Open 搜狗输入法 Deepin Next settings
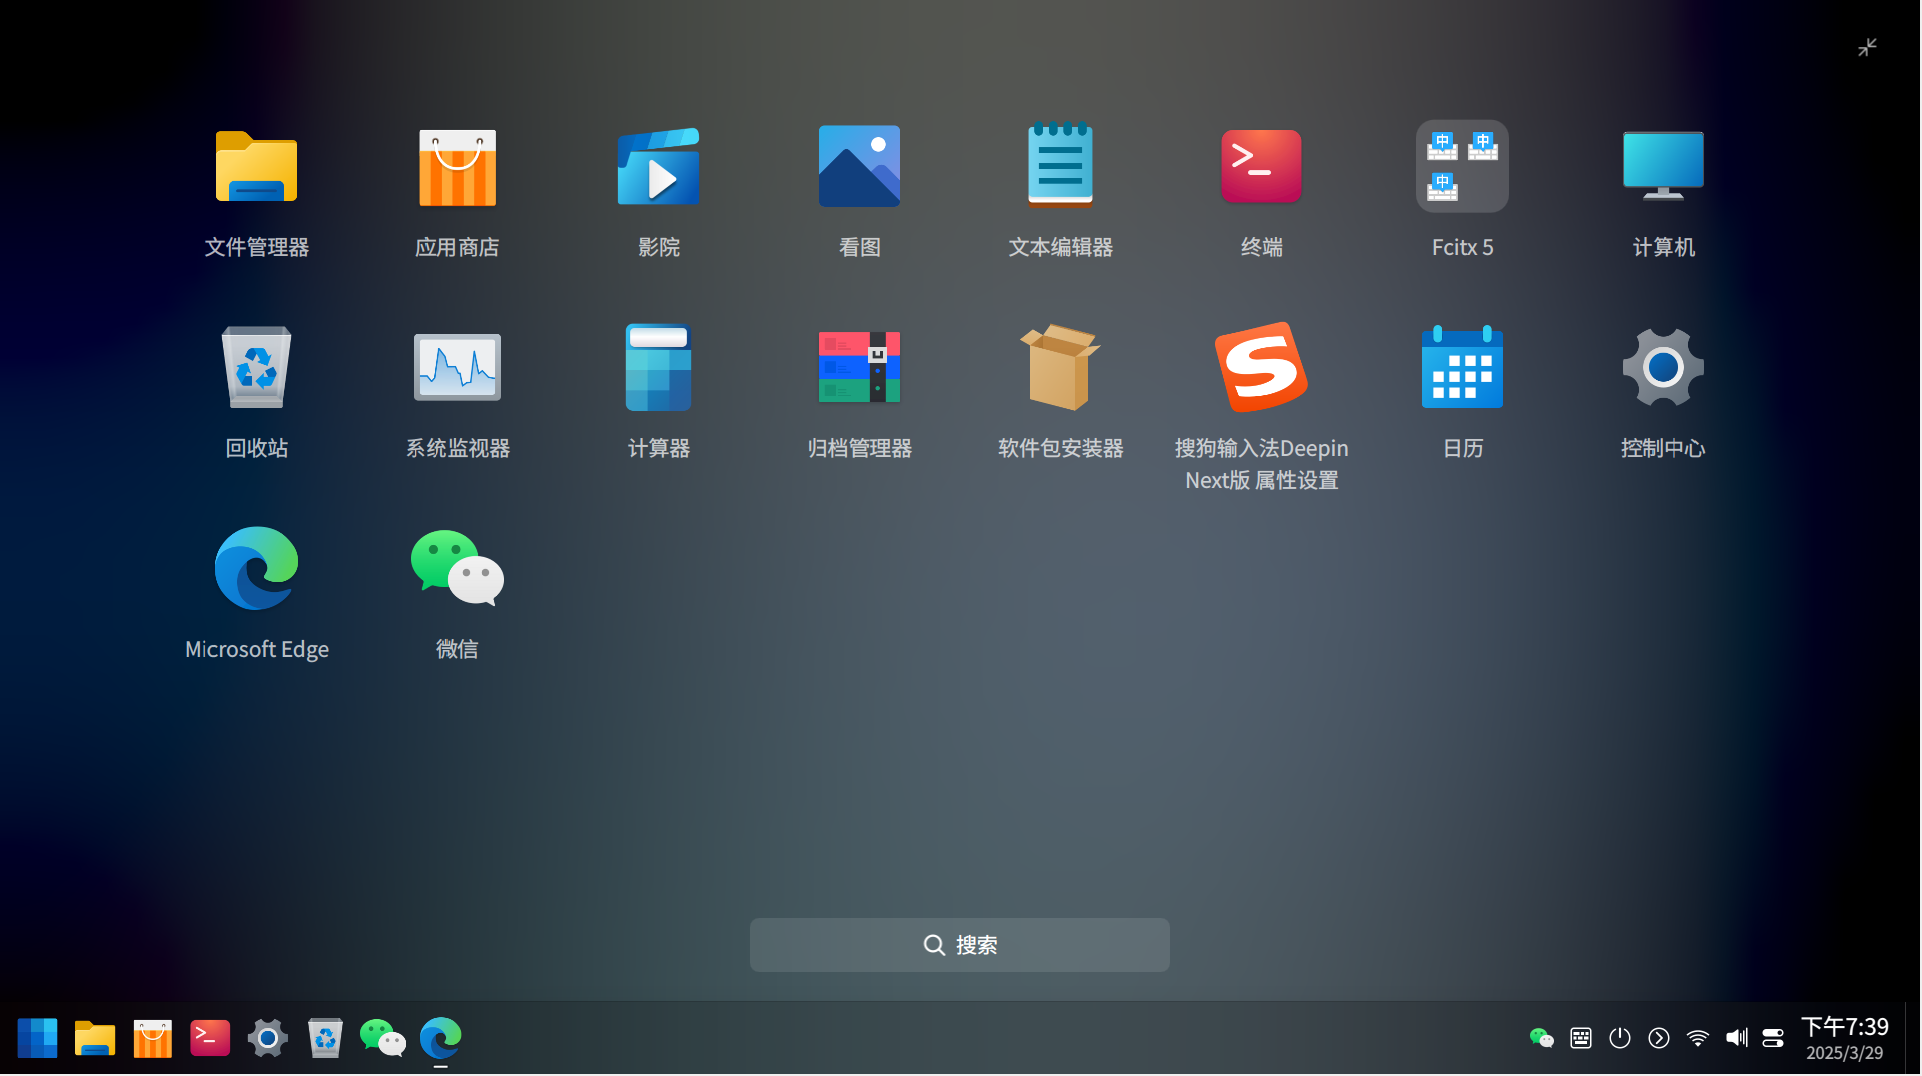The width and height of the screenshot is (1922, 1076). [x=1261, y=367]
